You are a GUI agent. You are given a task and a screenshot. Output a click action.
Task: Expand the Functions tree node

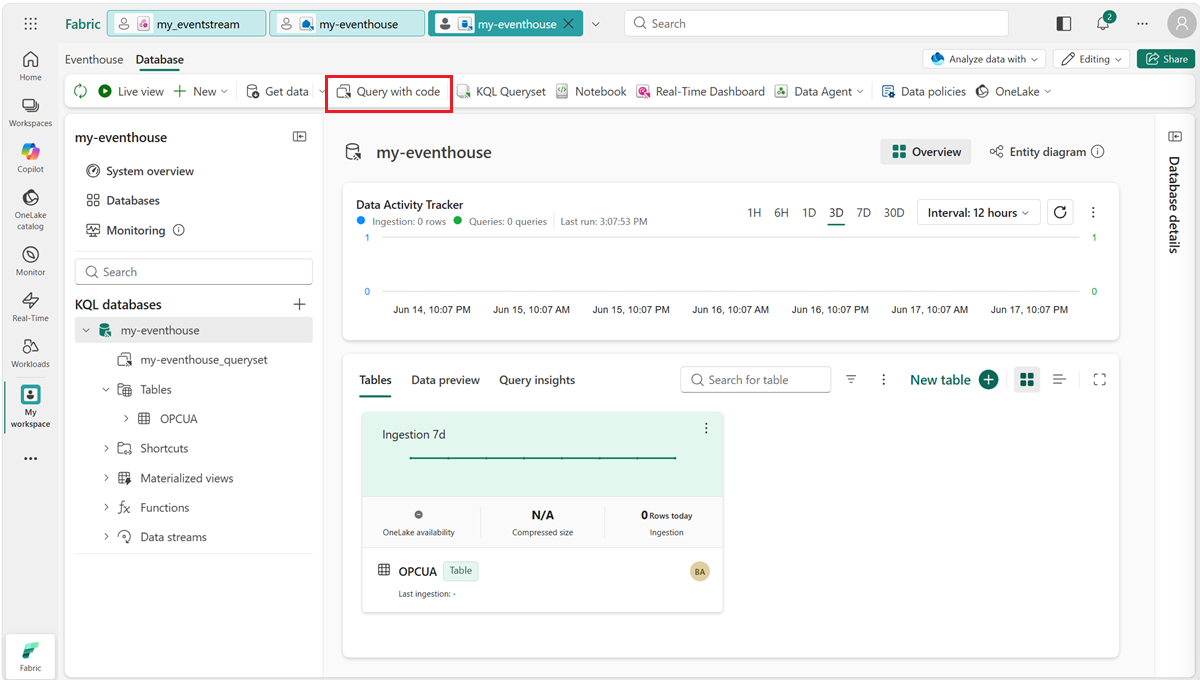tap(106, 508)
